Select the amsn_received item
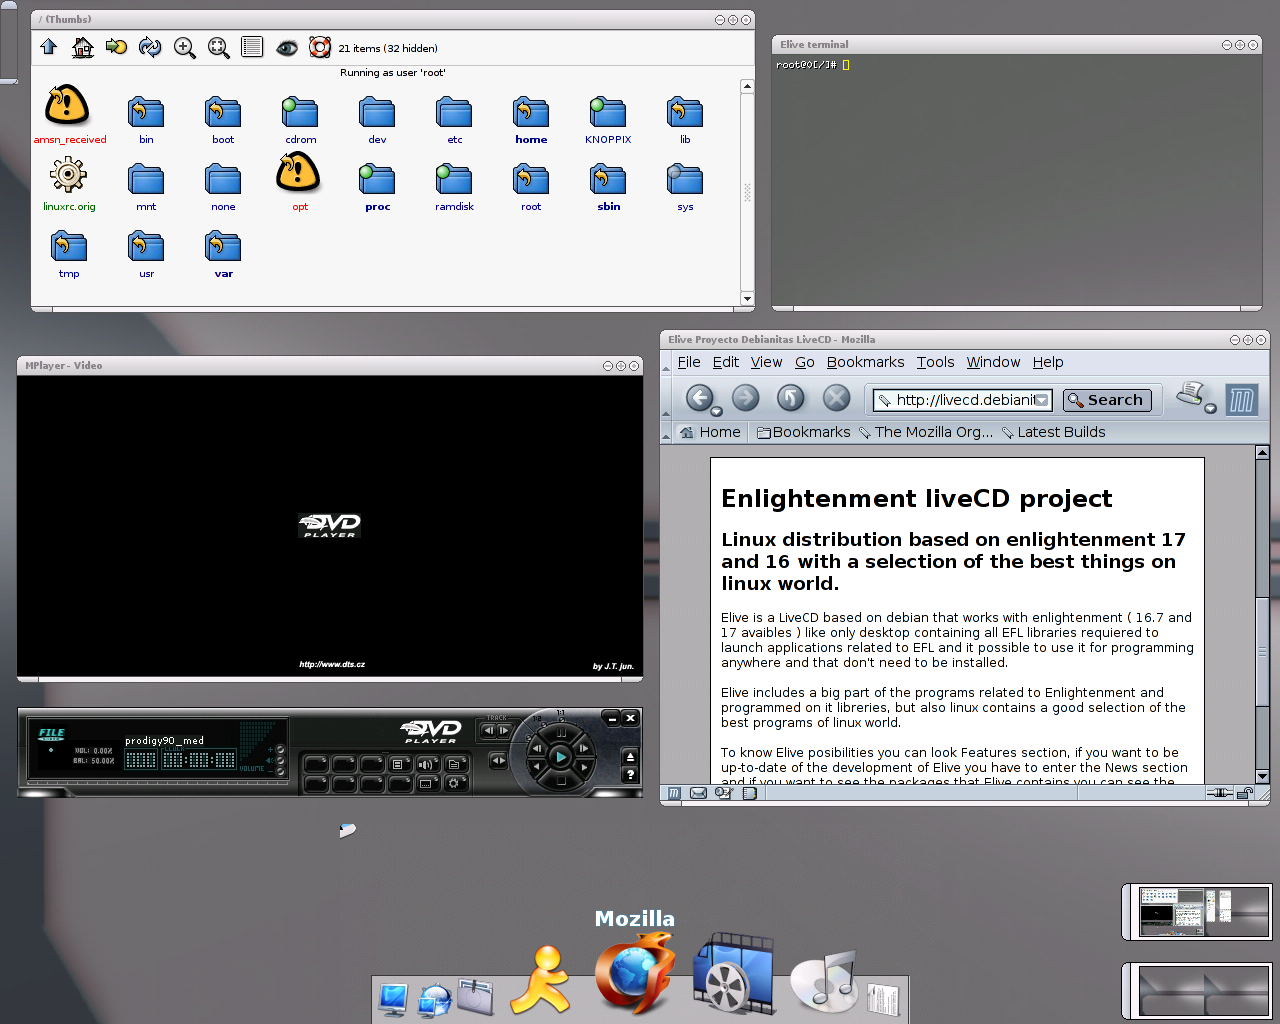The height and width of the screenshot is (1024, 1280). [69, 114]
